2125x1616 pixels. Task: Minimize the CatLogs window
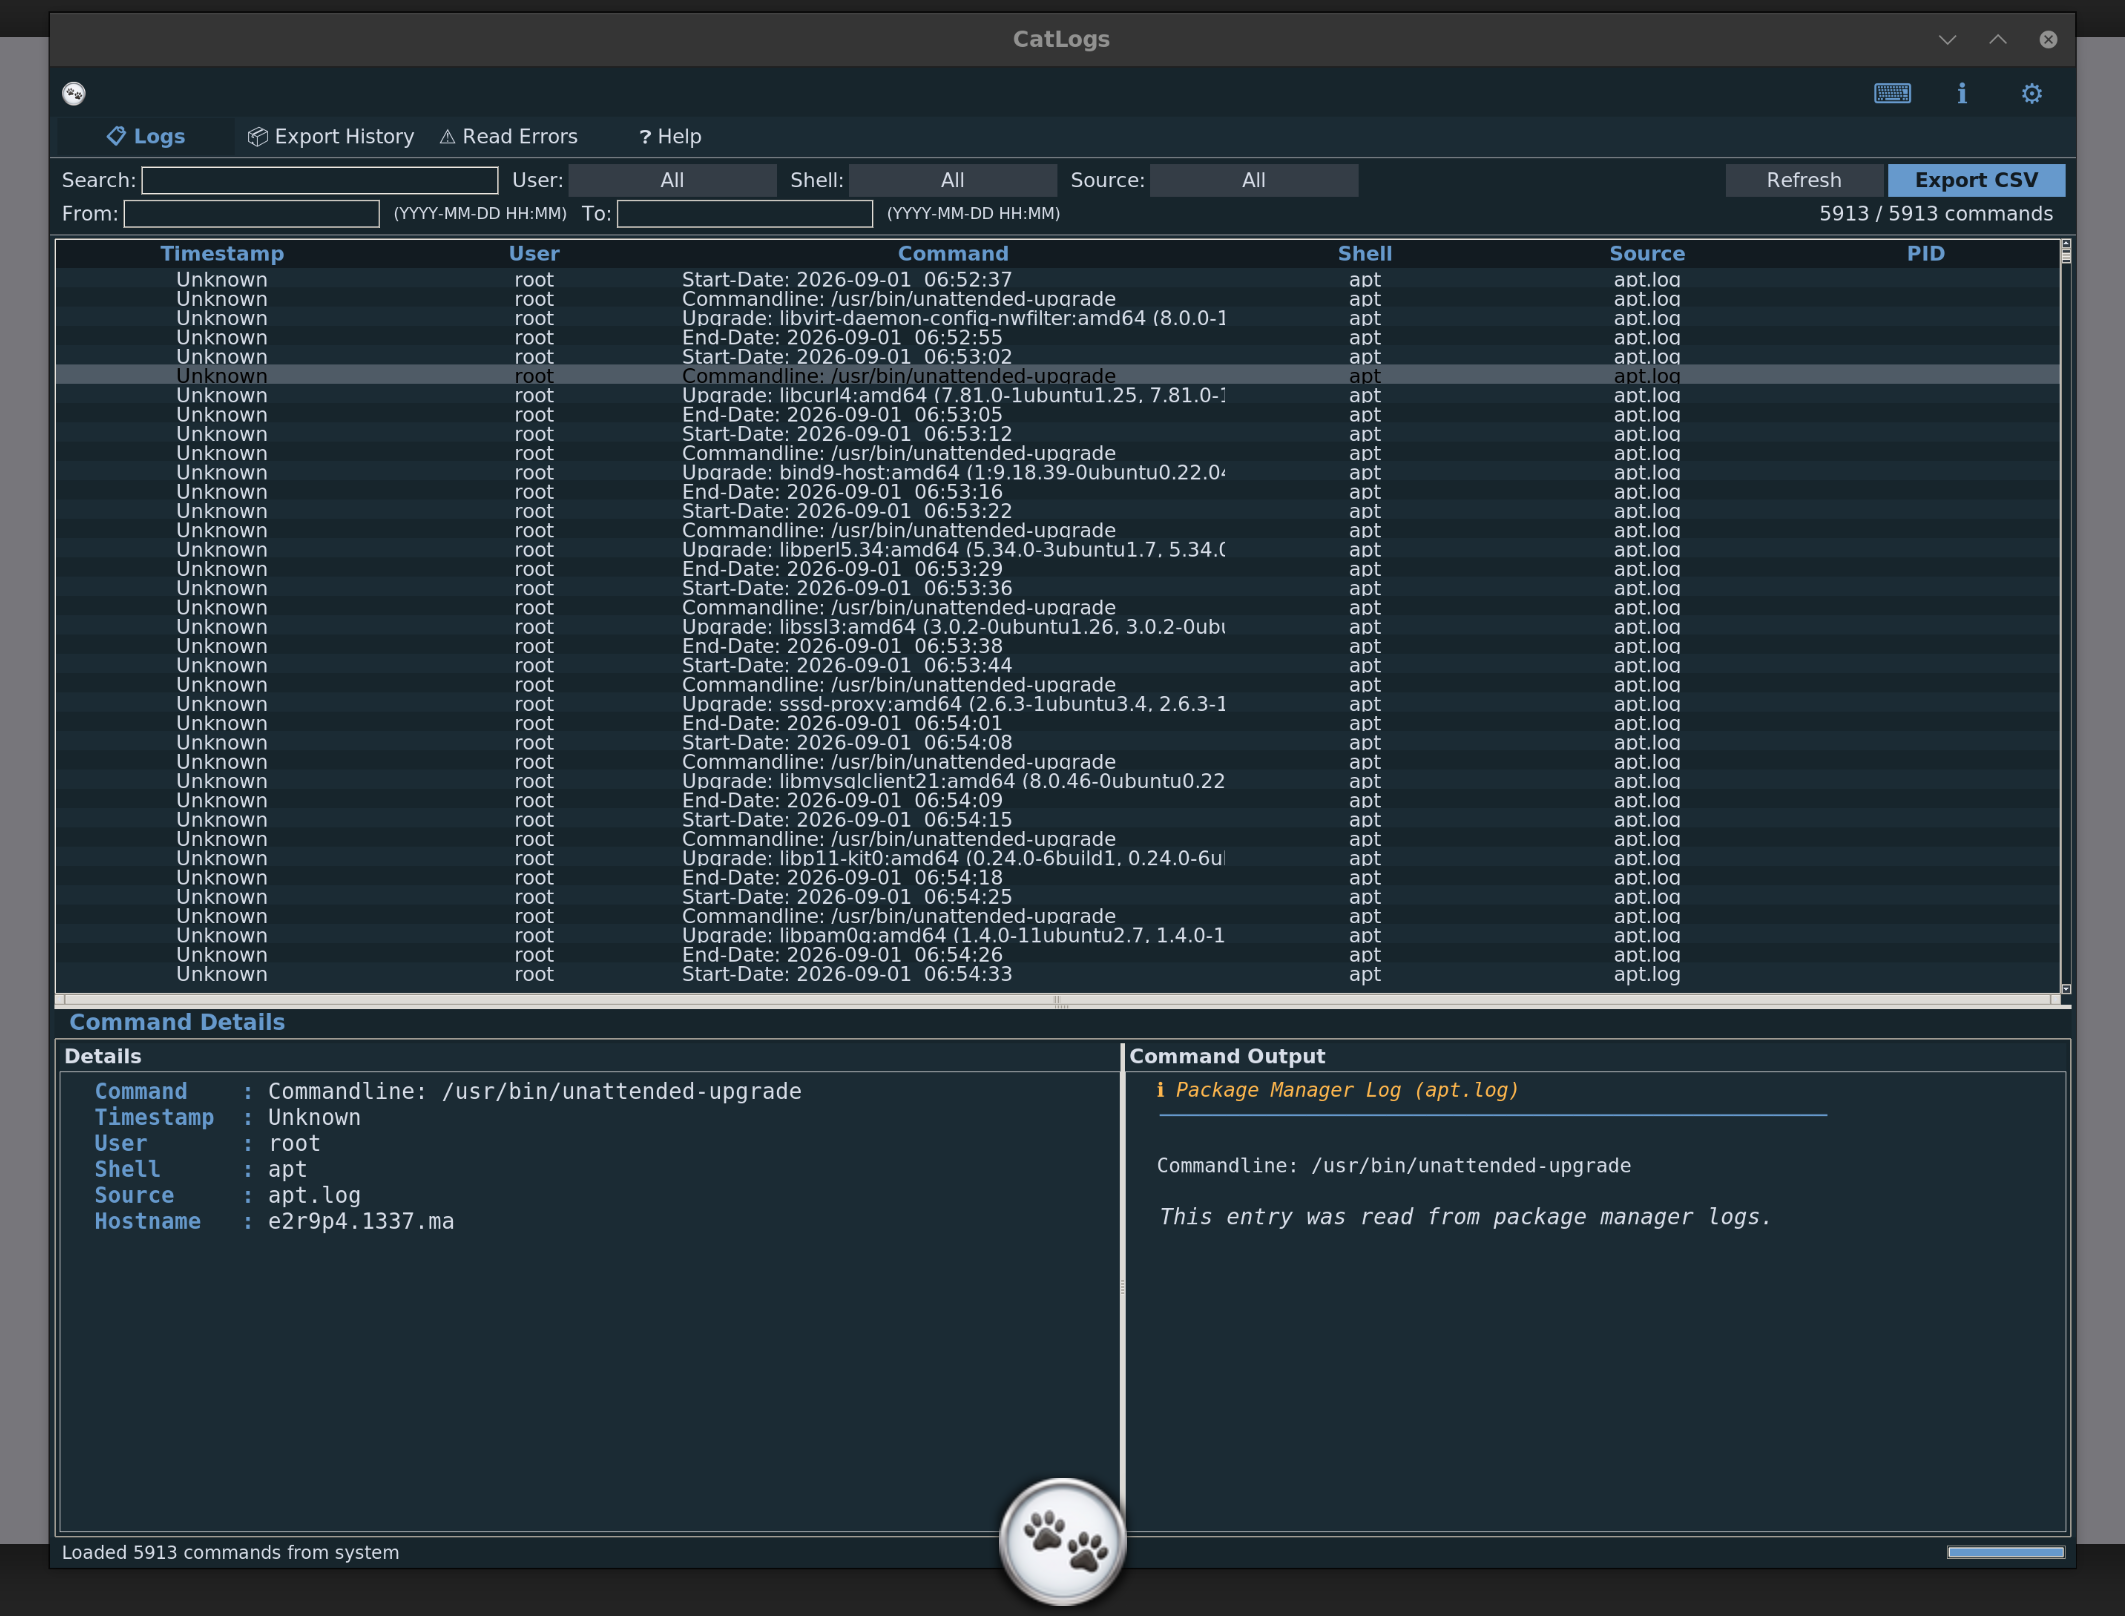[1947, 39]
